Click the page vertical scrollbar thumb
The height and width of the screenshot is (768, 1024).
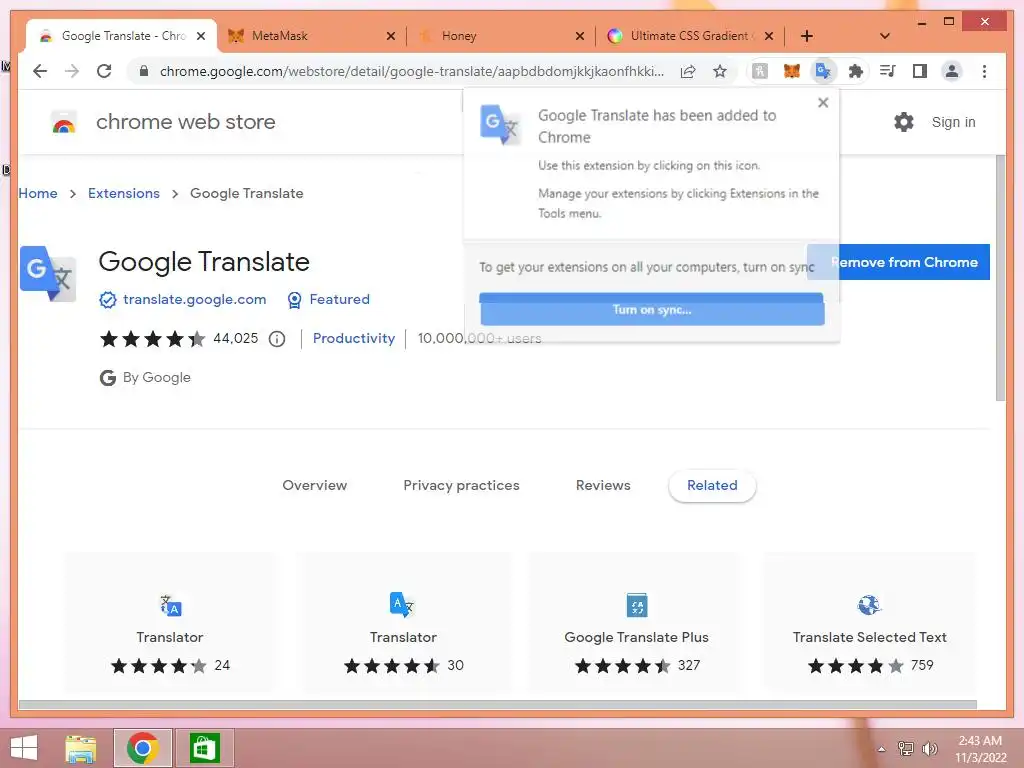pos(1000,278)
